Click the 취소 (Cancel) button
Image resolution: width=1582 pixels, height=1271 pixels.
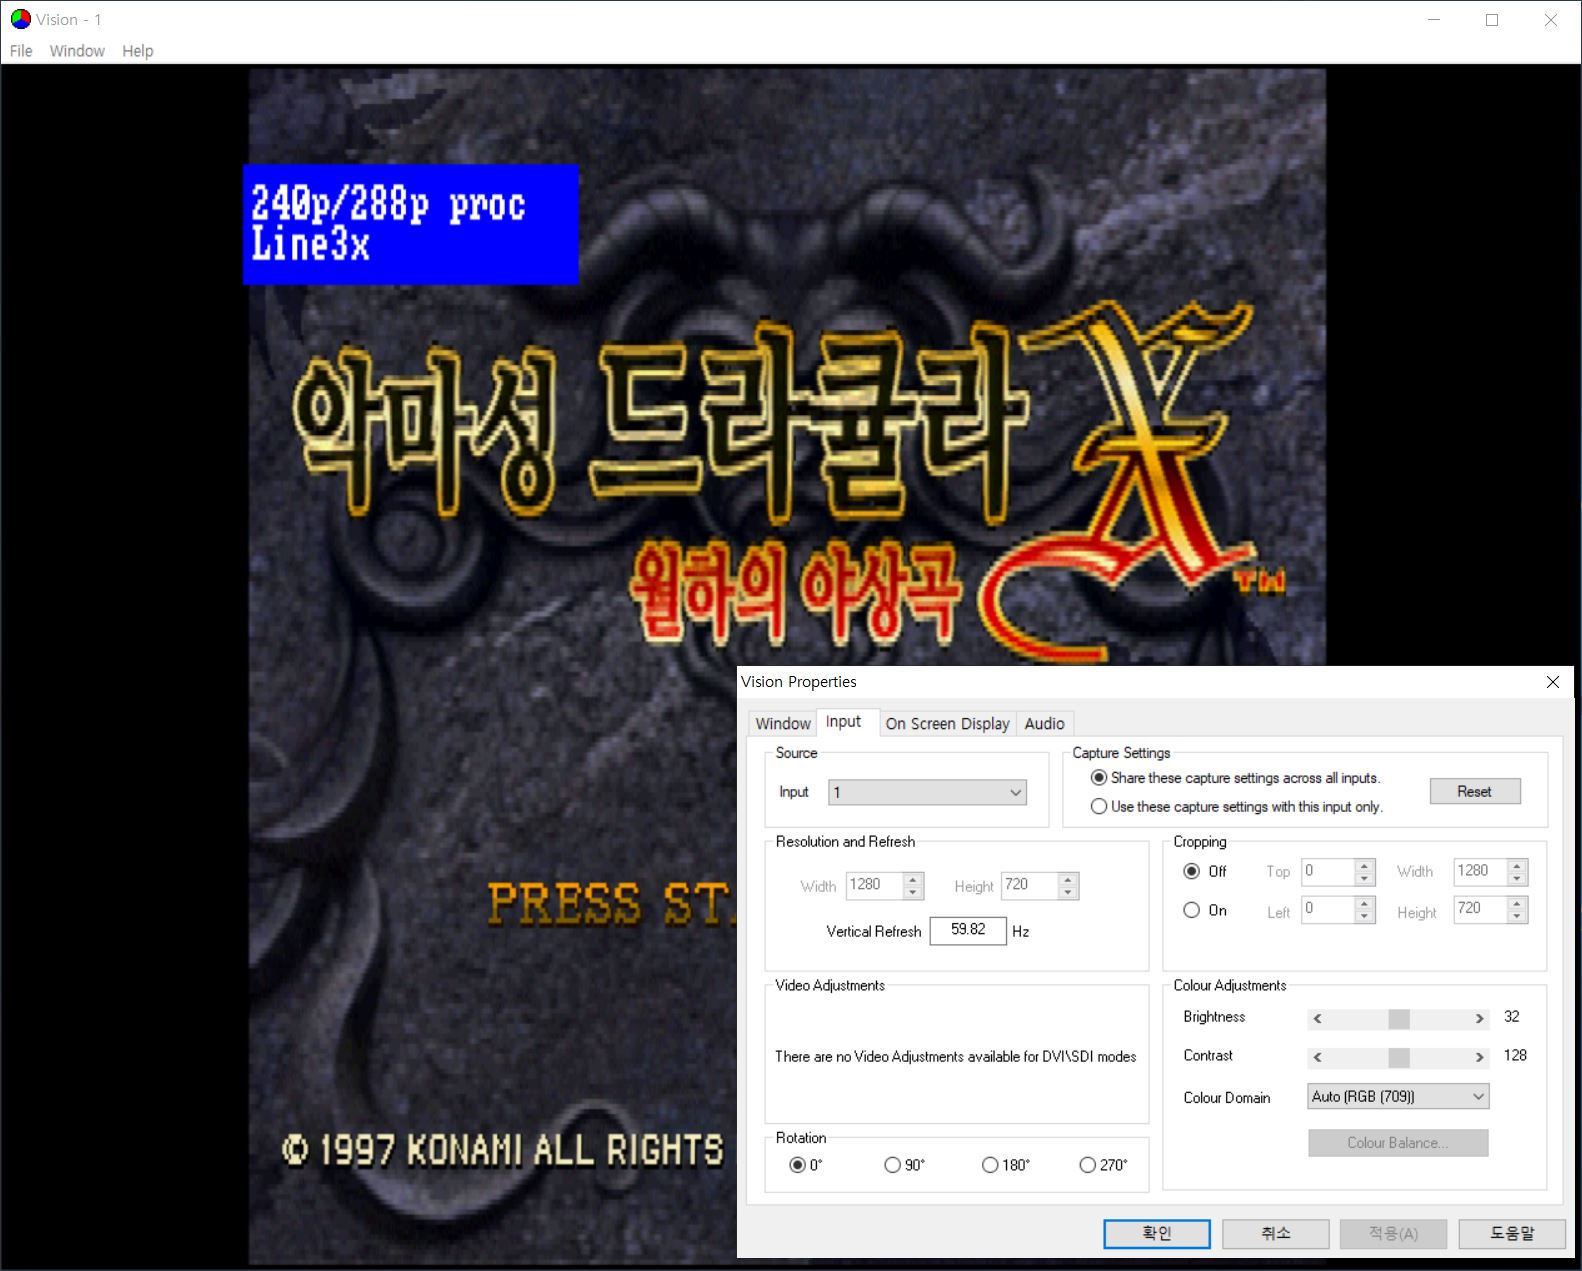pyautogui.click(x=1276, y=1234)
